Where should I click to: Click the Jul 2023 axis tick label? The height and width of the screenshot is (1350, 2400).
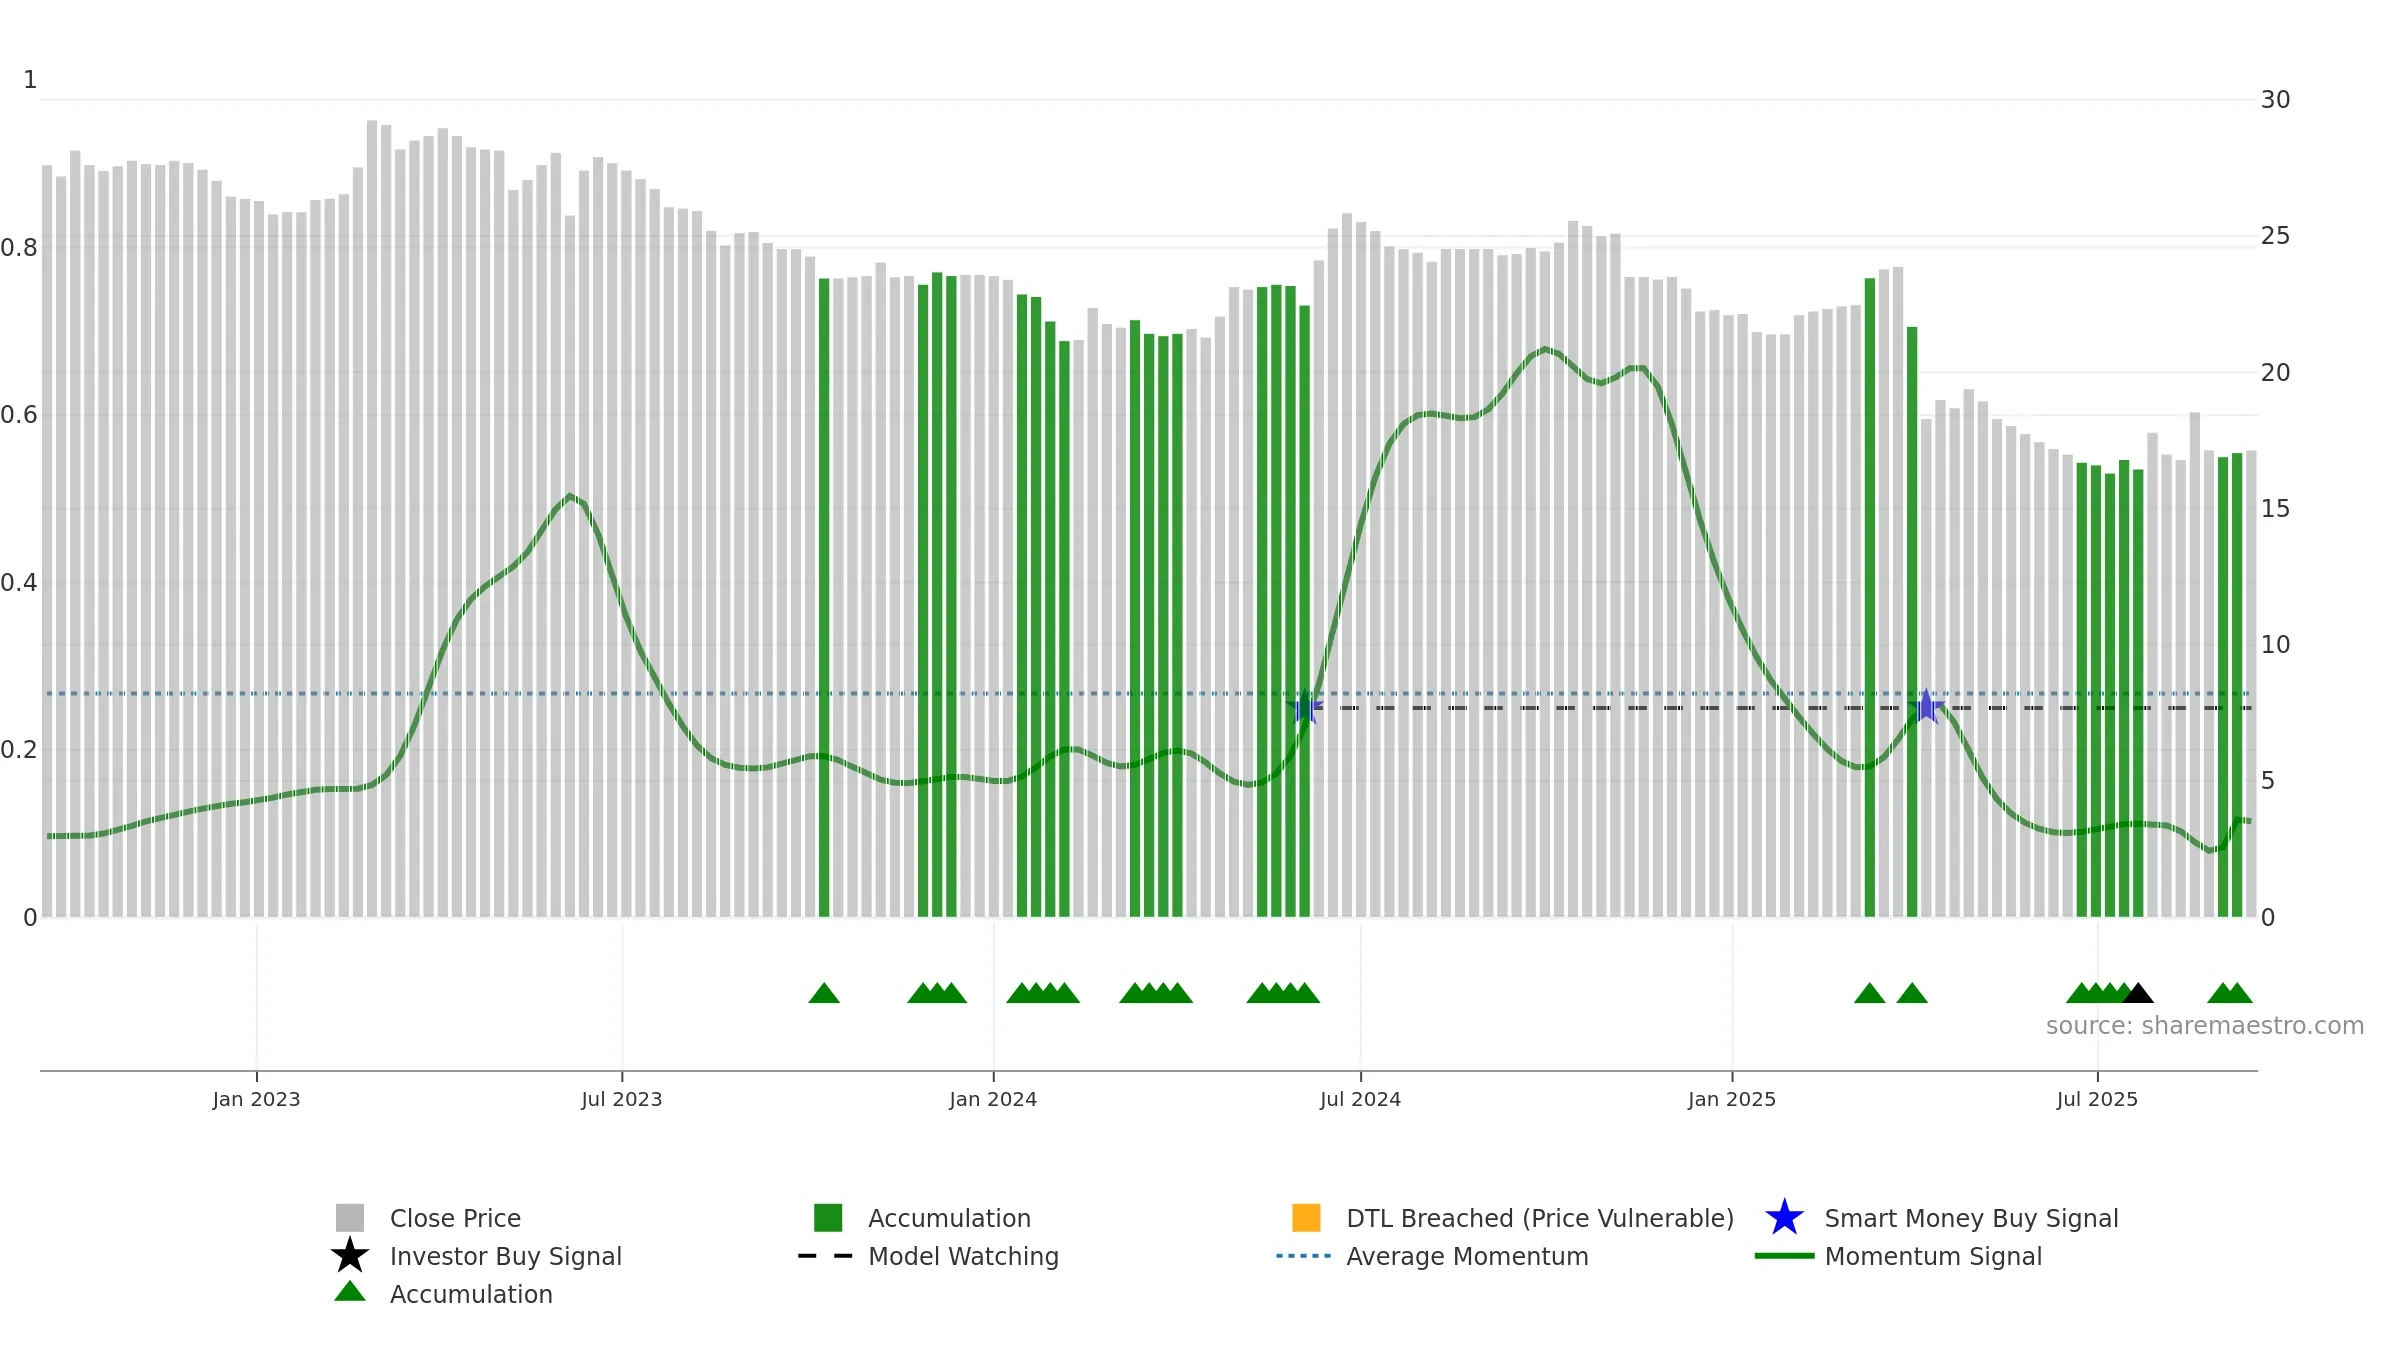click(x=622, y=1099)
